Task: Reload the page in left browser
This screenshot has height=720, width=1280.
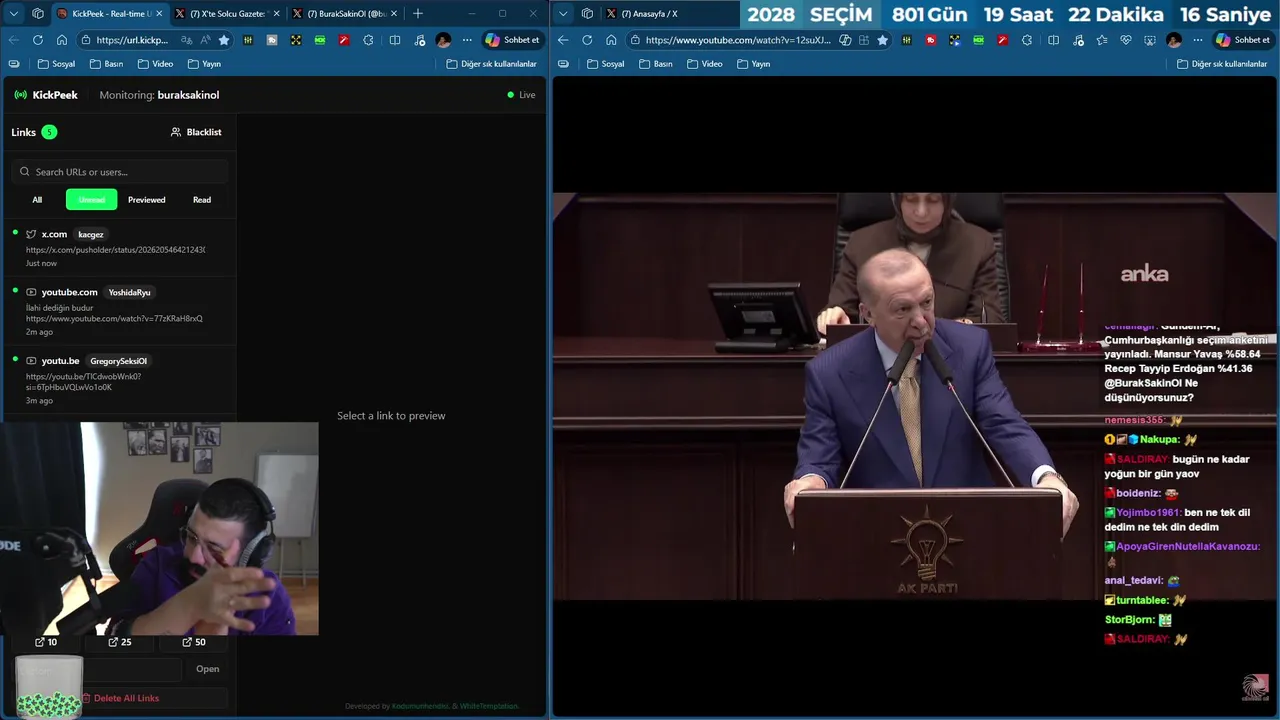Action: 38,40
